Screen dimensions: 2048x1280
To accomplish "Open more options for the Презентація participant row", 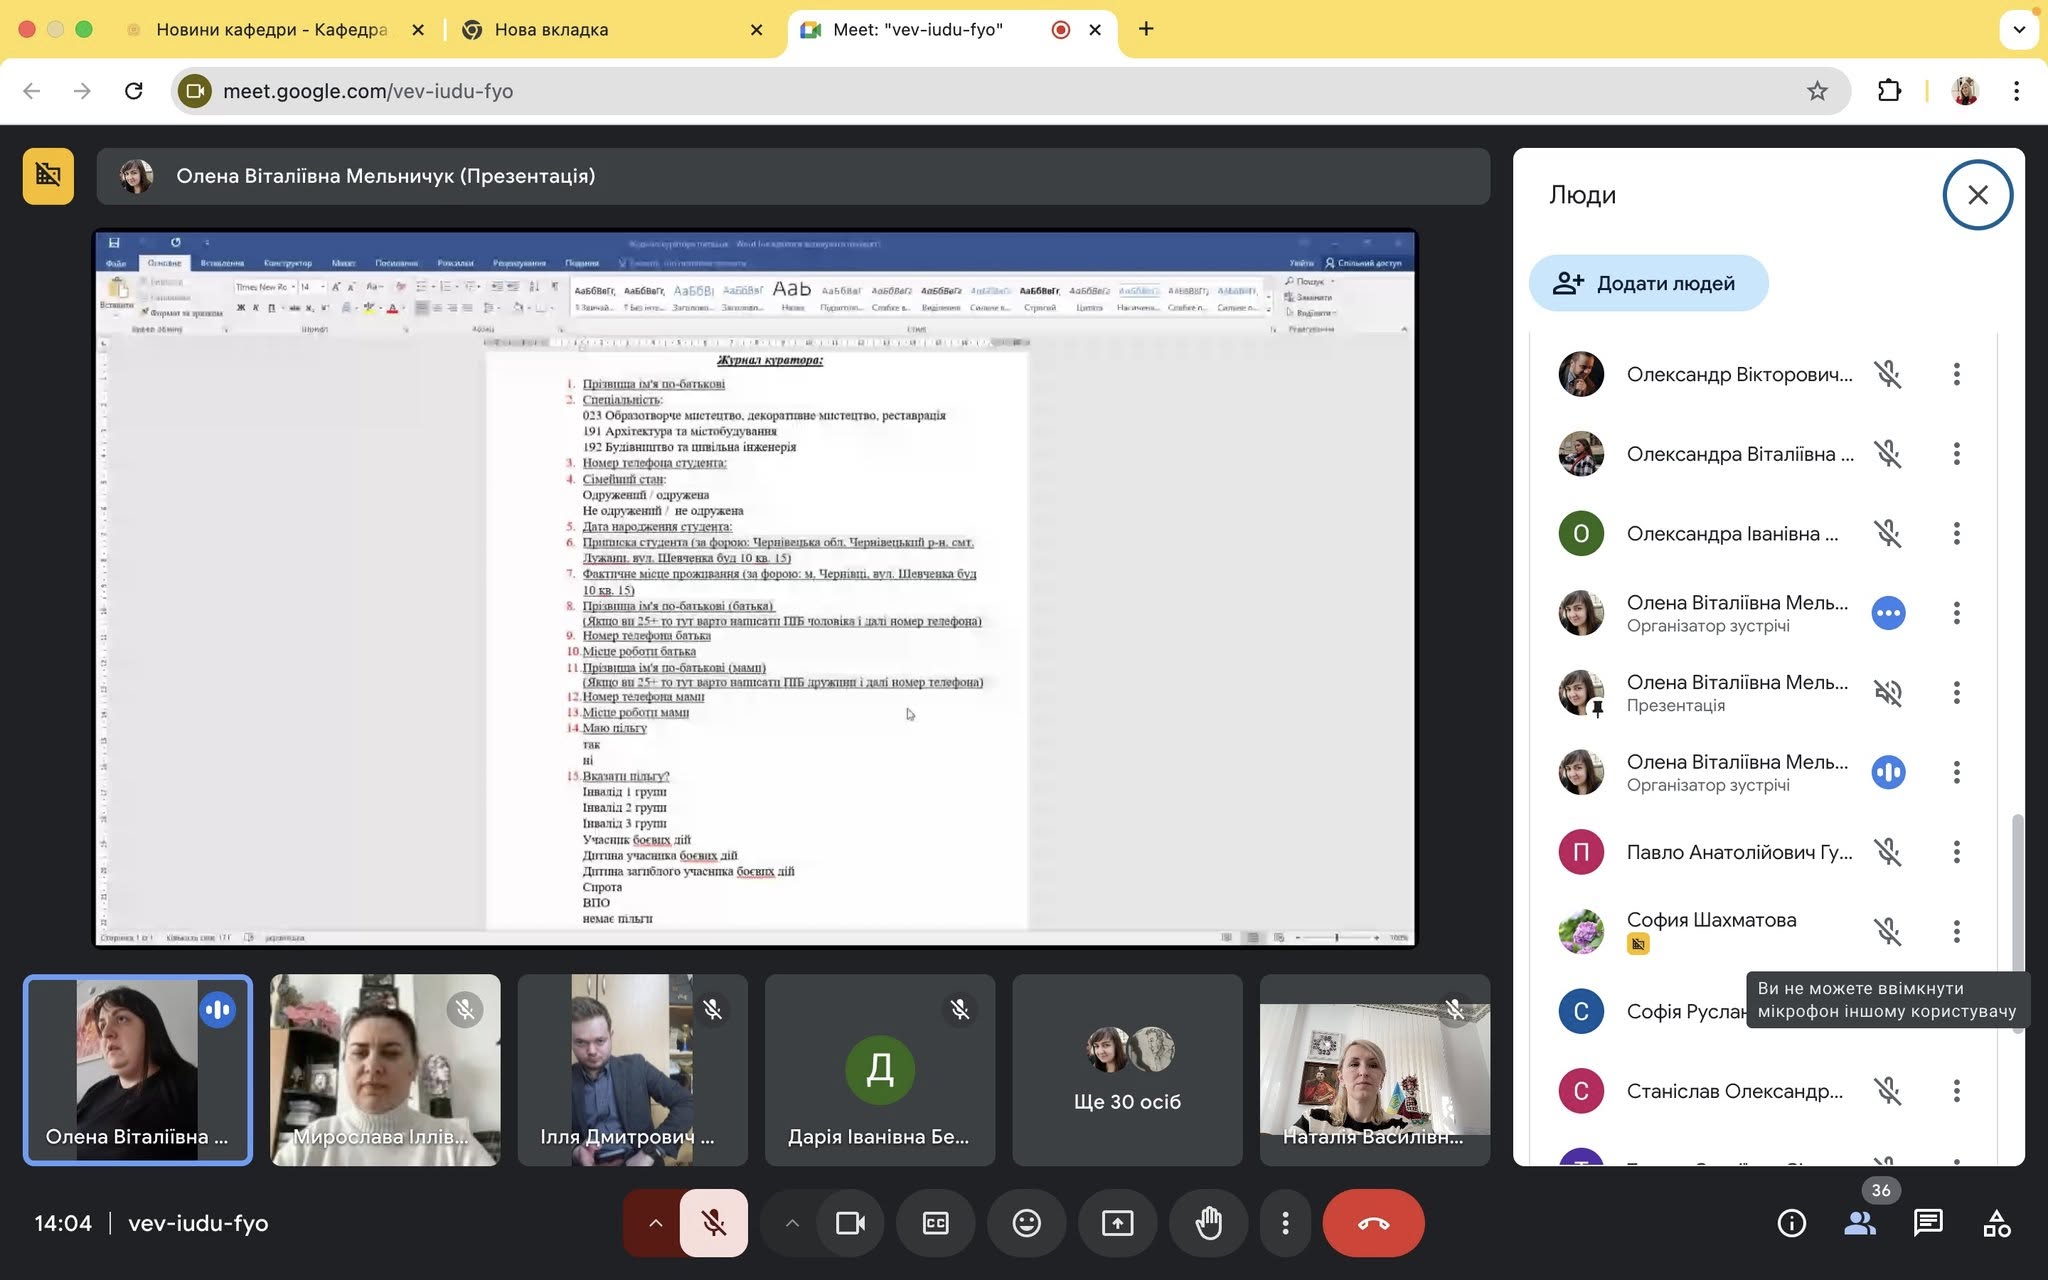I will (1956, 692).
